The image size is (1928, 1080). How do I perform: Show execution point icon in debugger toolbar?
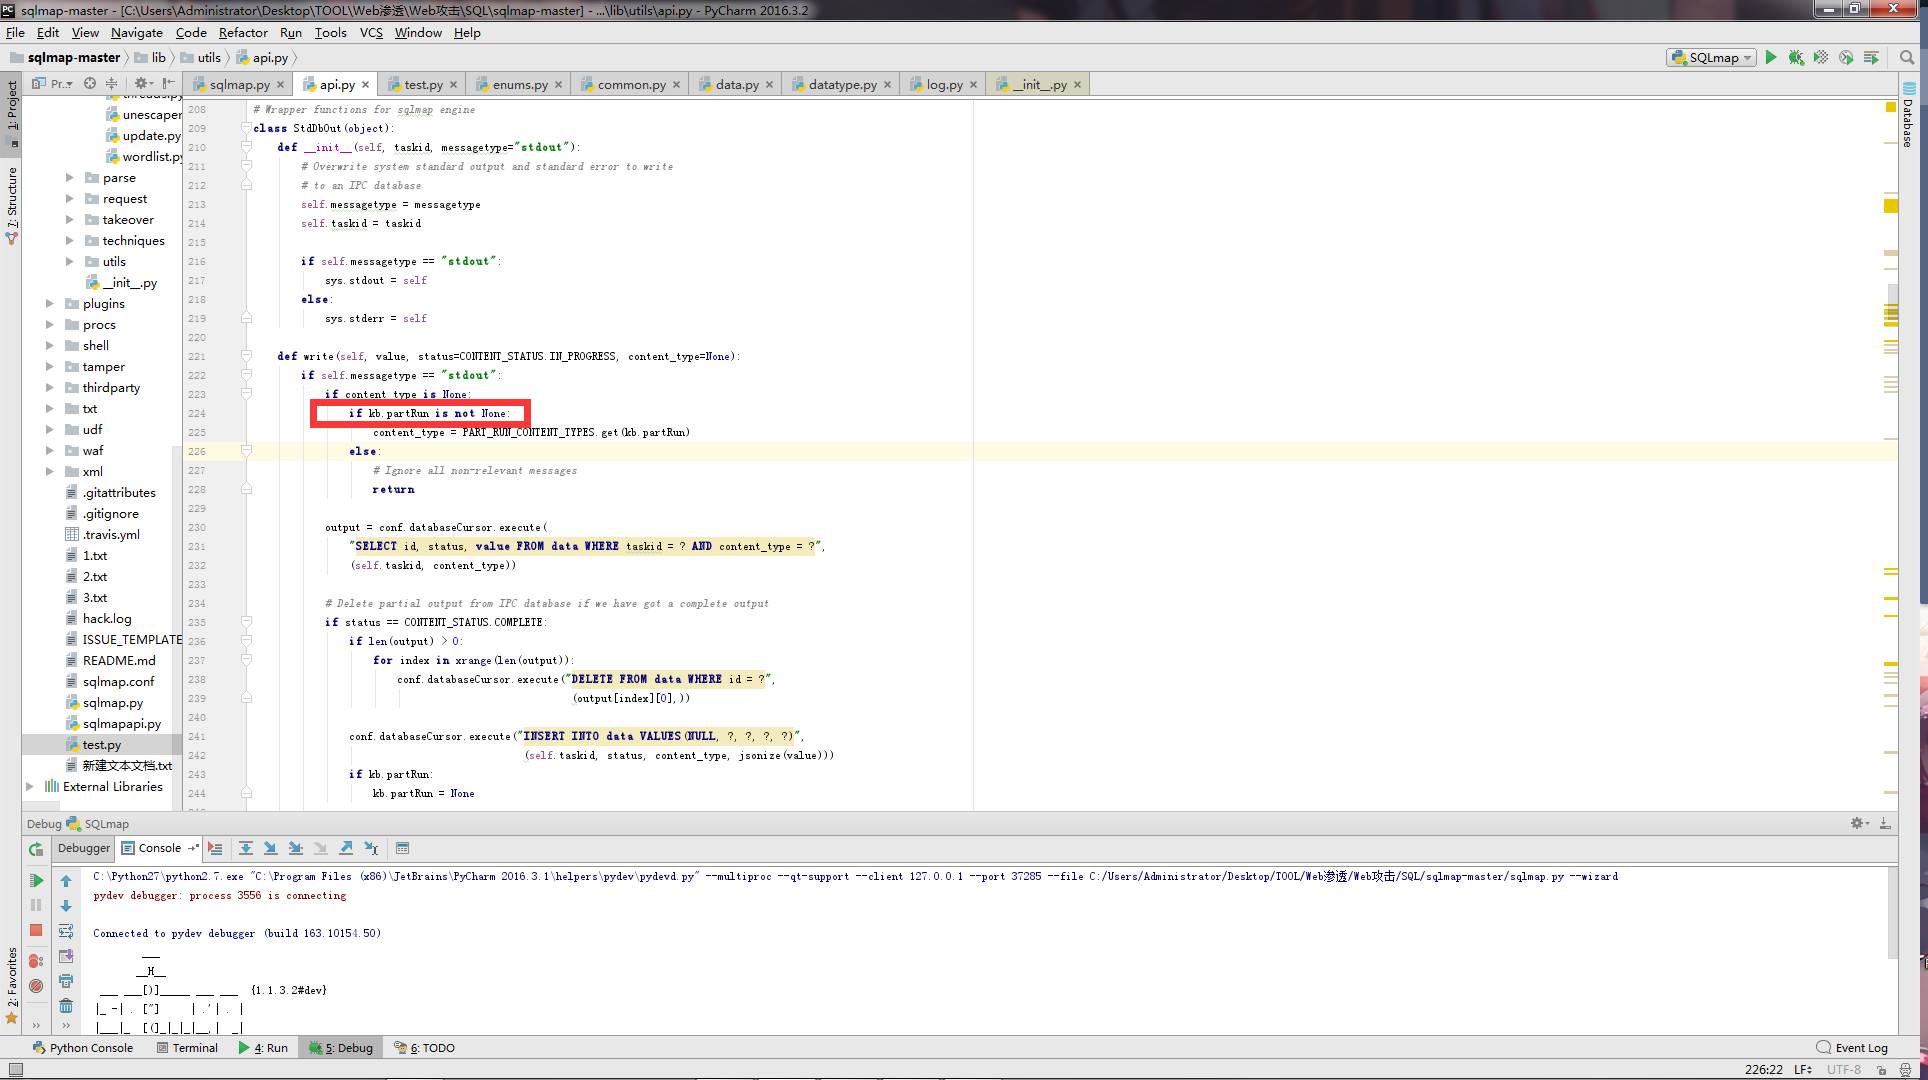(215, 849)
